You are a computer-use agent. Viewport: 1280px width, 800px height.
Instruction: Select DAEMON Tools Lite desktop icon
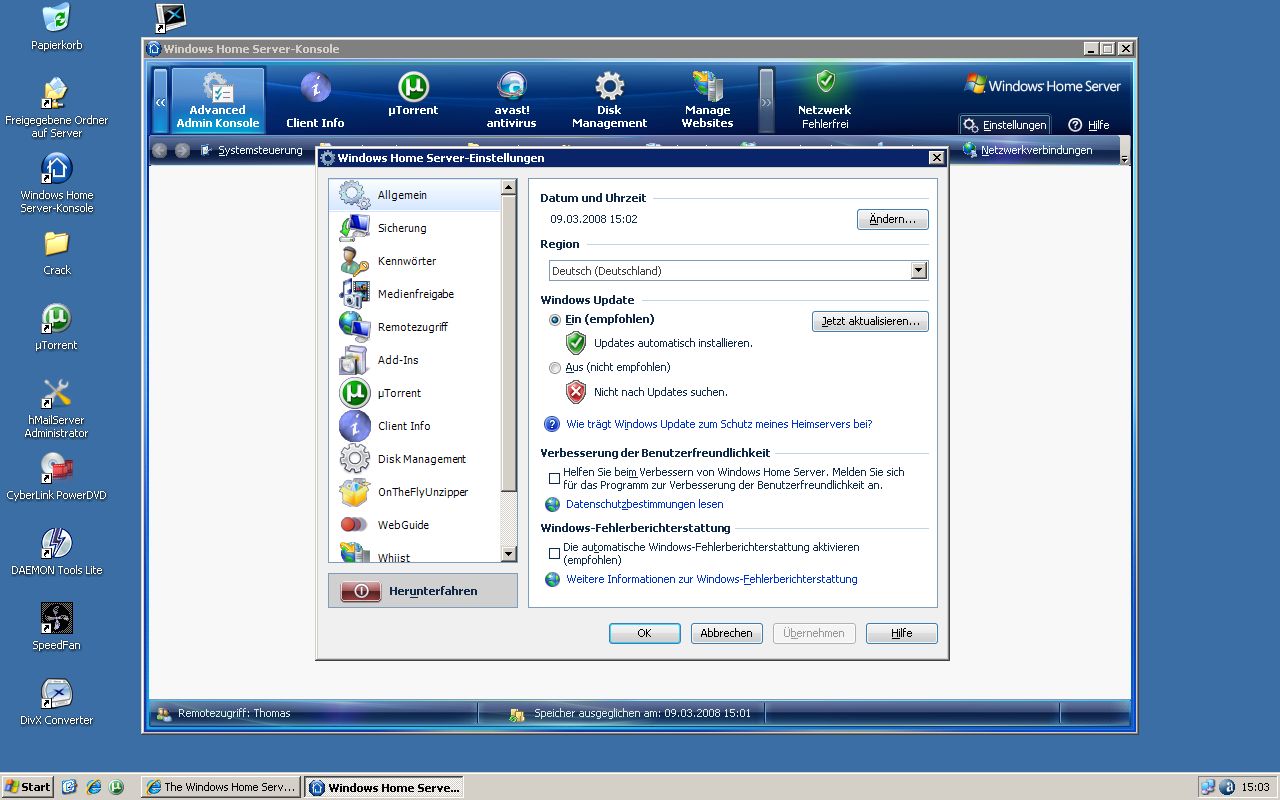57,552
